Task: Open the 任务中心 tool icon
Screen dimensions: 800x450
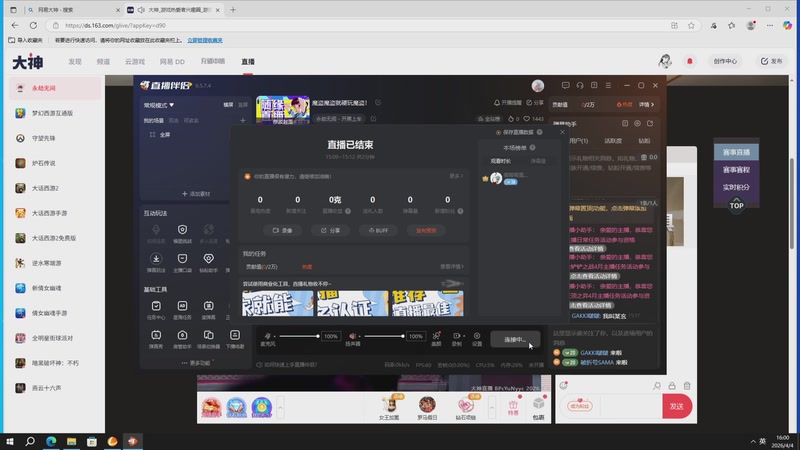Action: 156,306
